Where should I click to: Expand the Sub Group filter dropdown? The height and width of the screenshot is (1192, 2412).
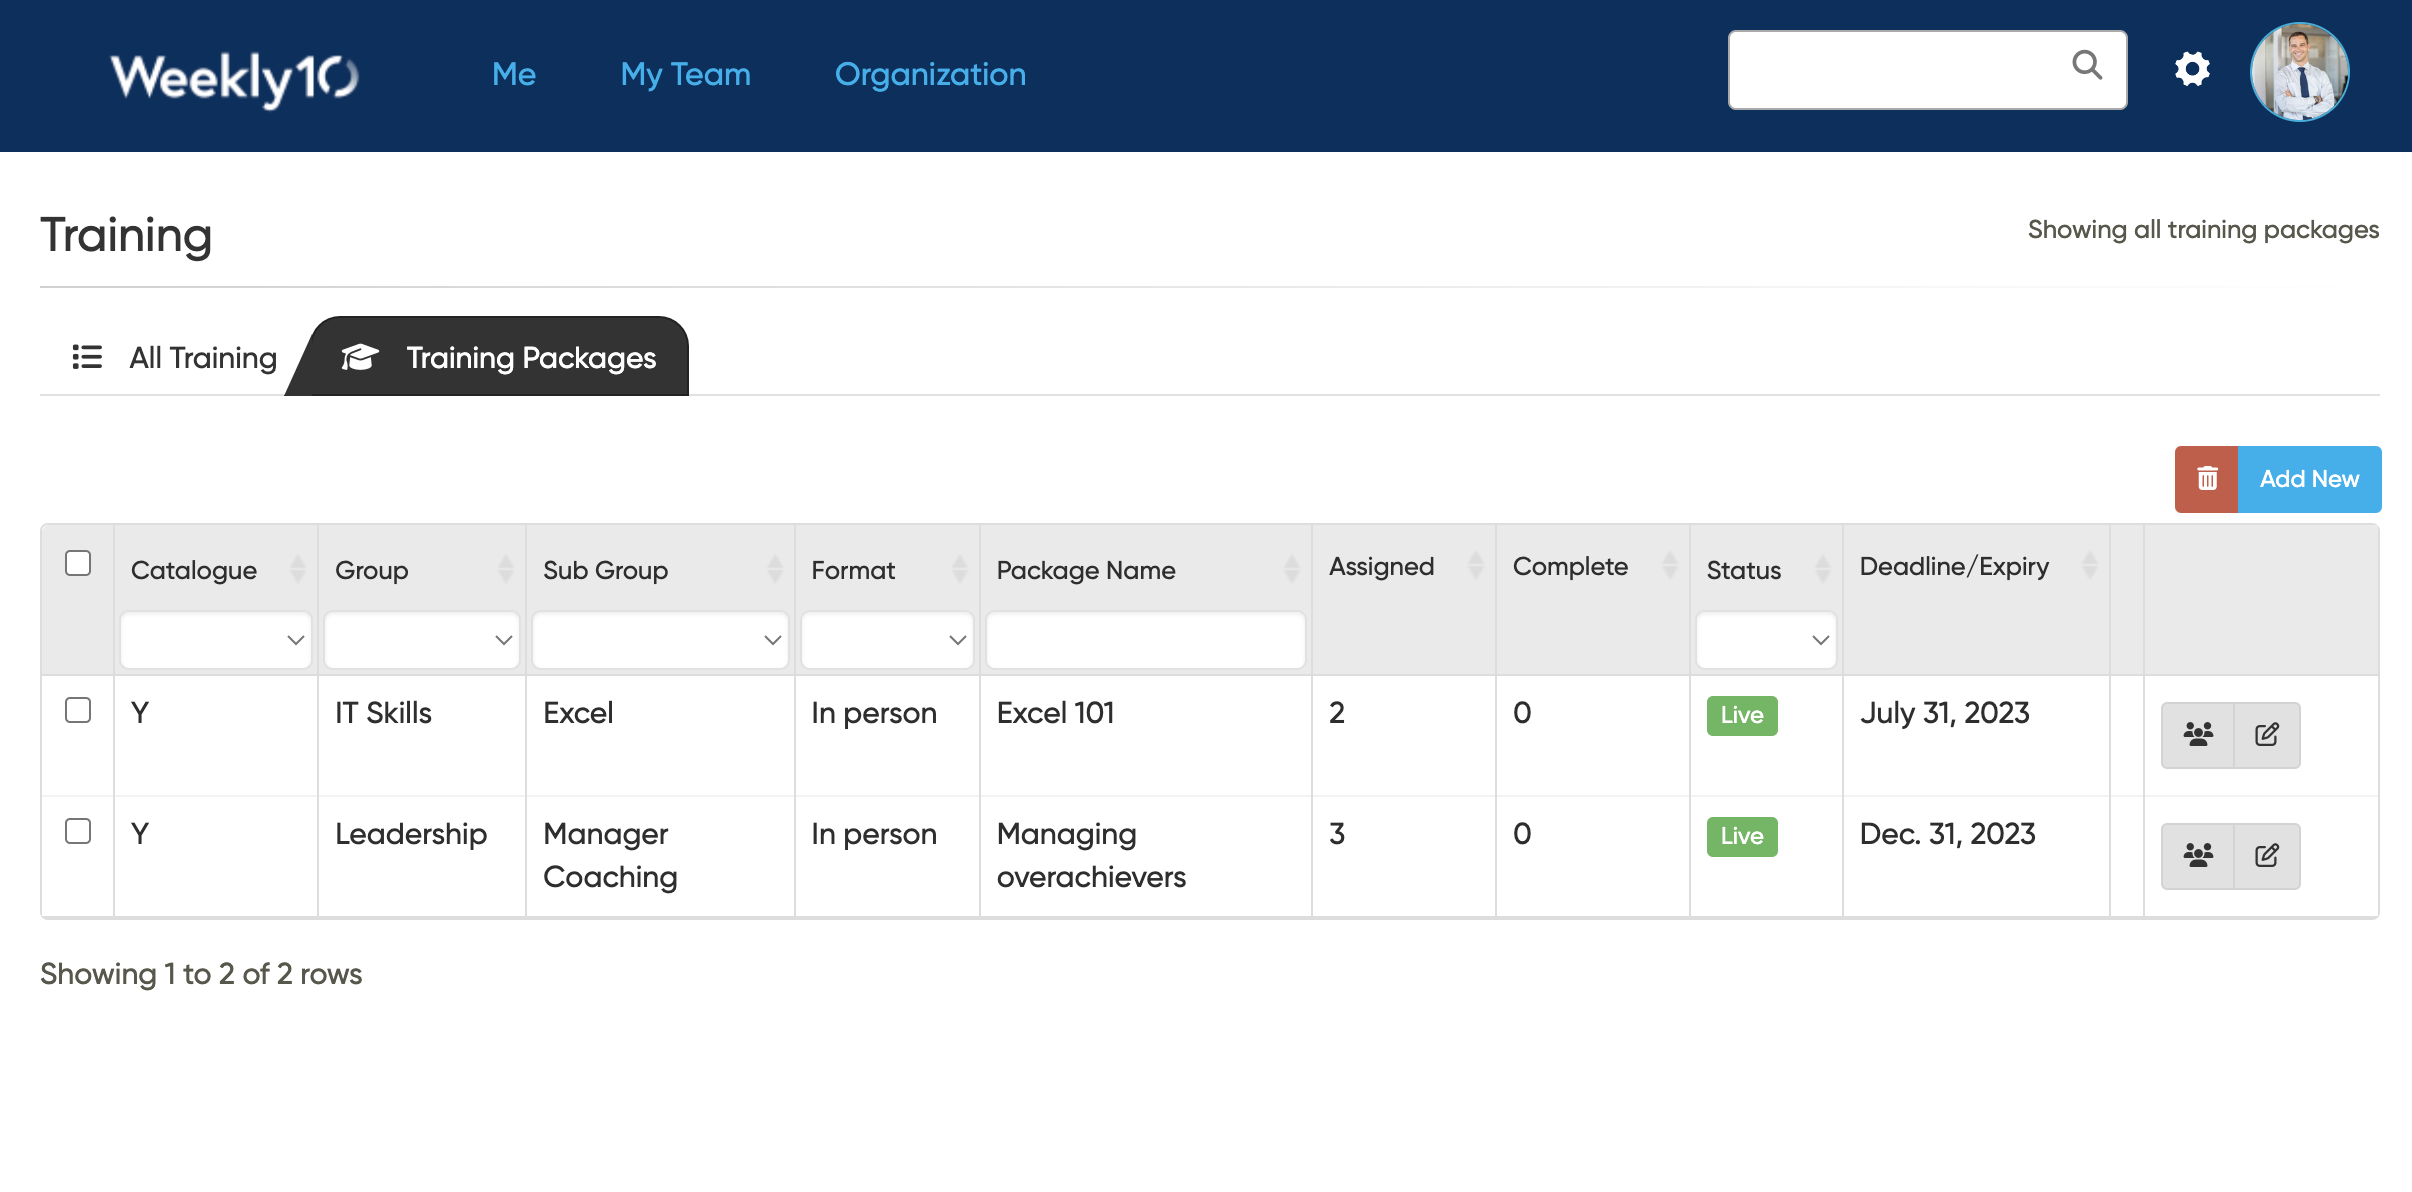660,639
